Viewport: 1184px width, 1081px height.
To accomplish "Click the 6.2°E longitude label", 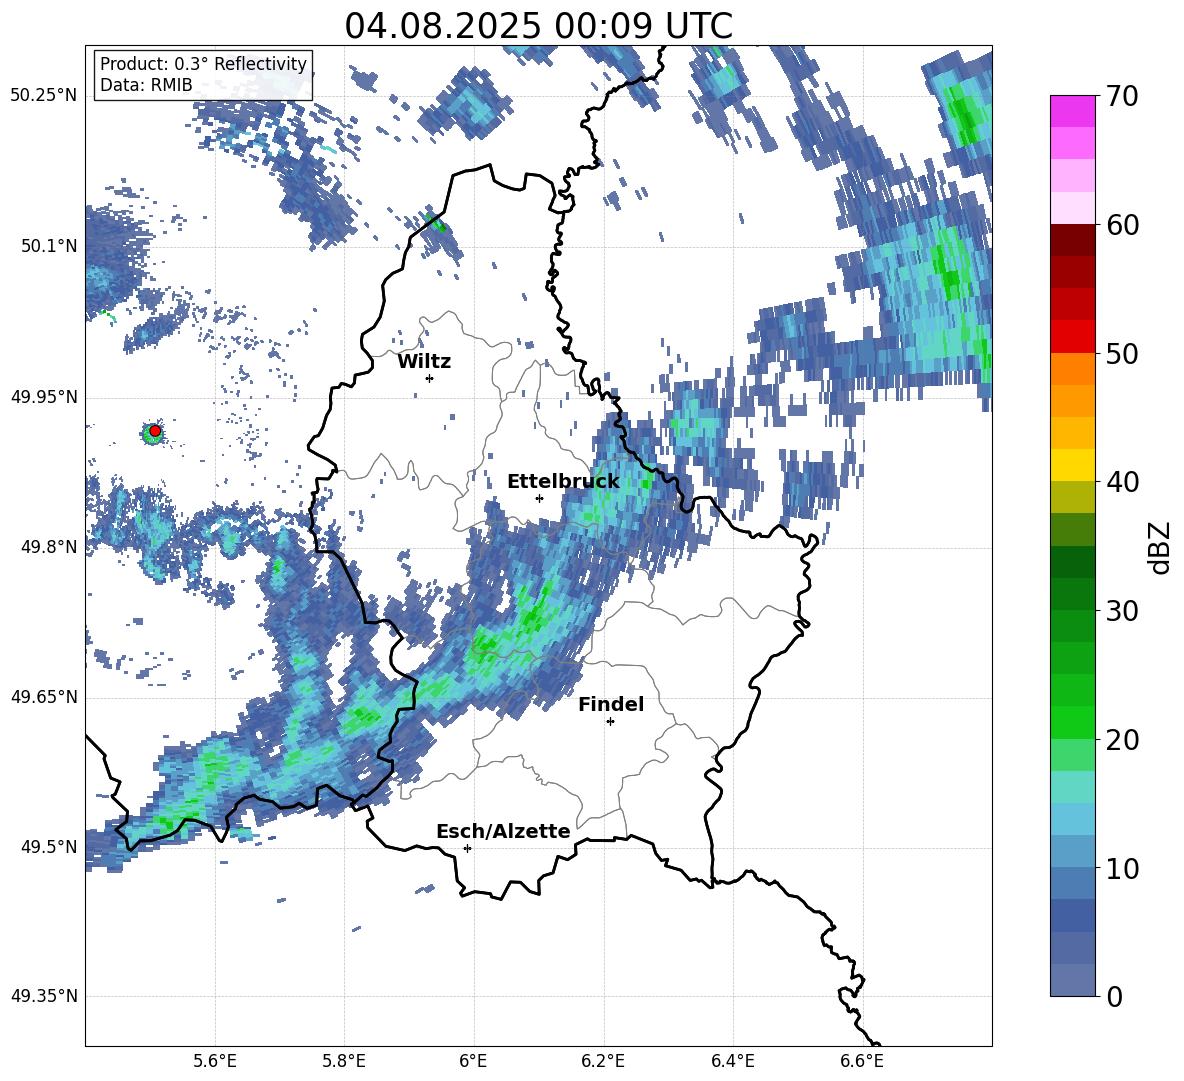I will pos(603,1061).
